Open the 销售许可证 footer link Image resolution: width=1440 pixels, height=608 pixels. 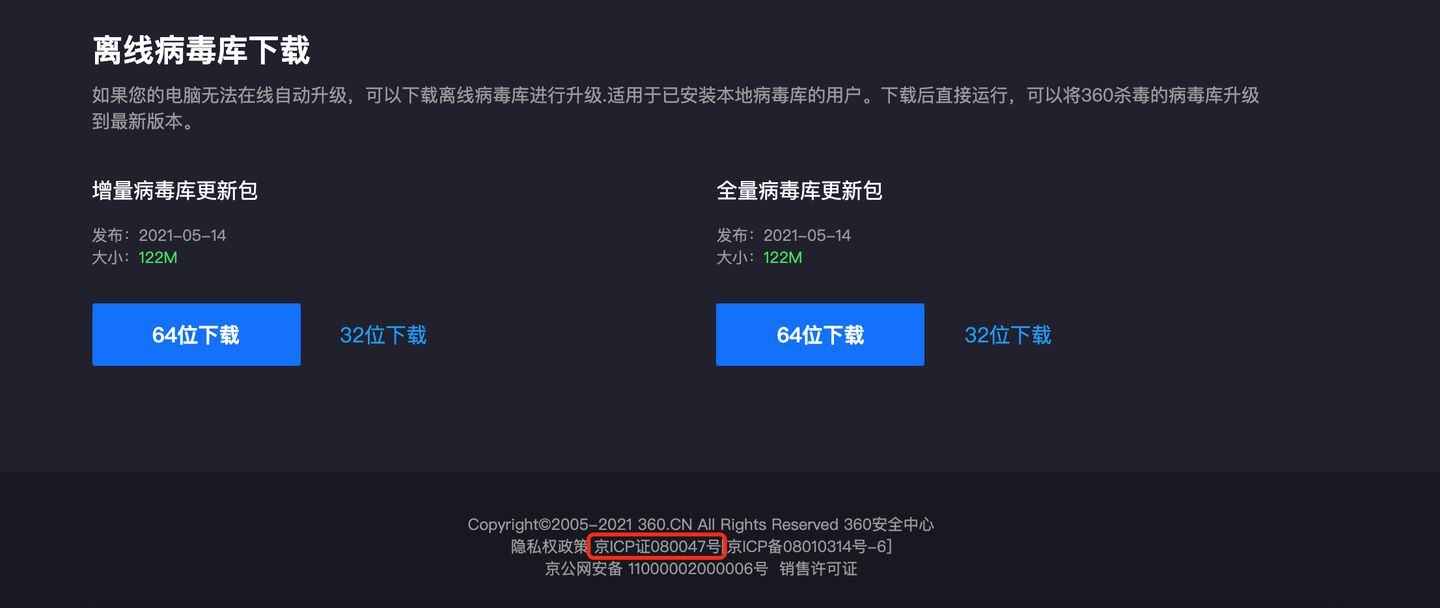click(818, 569)
